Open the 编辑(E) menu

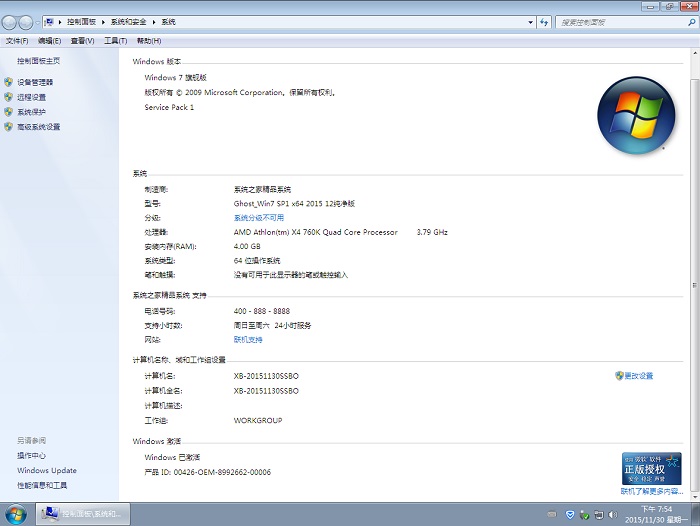[x=49, y=41]
